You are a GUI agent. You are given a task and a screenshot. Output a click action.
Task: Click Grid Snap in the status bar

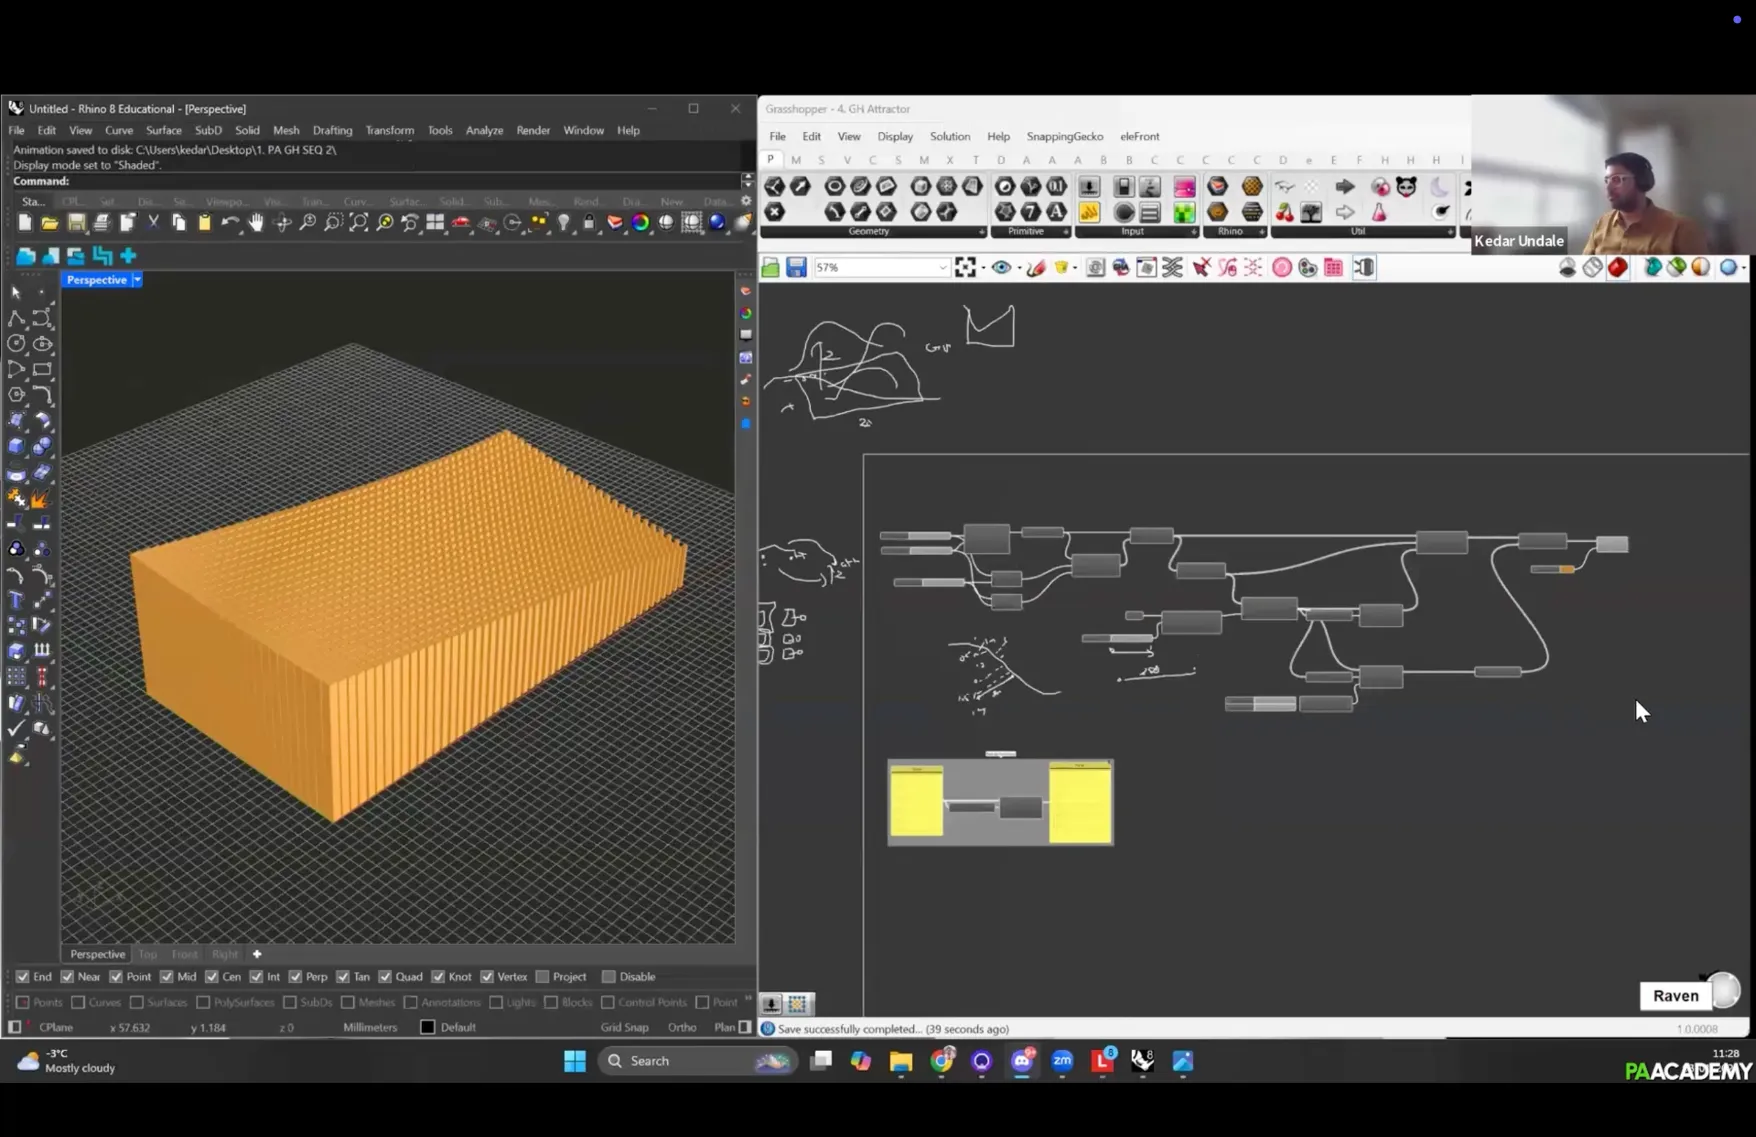[624, 1027]
